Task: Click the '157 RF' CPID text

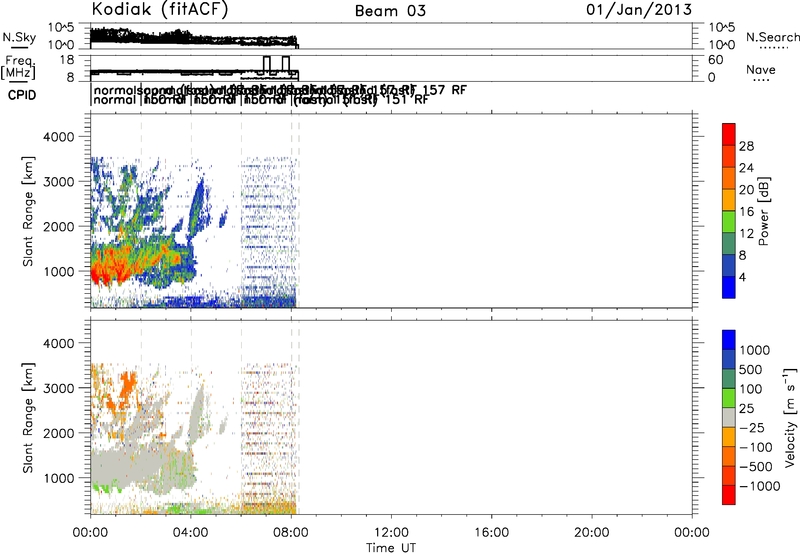Action: [444, 90]
